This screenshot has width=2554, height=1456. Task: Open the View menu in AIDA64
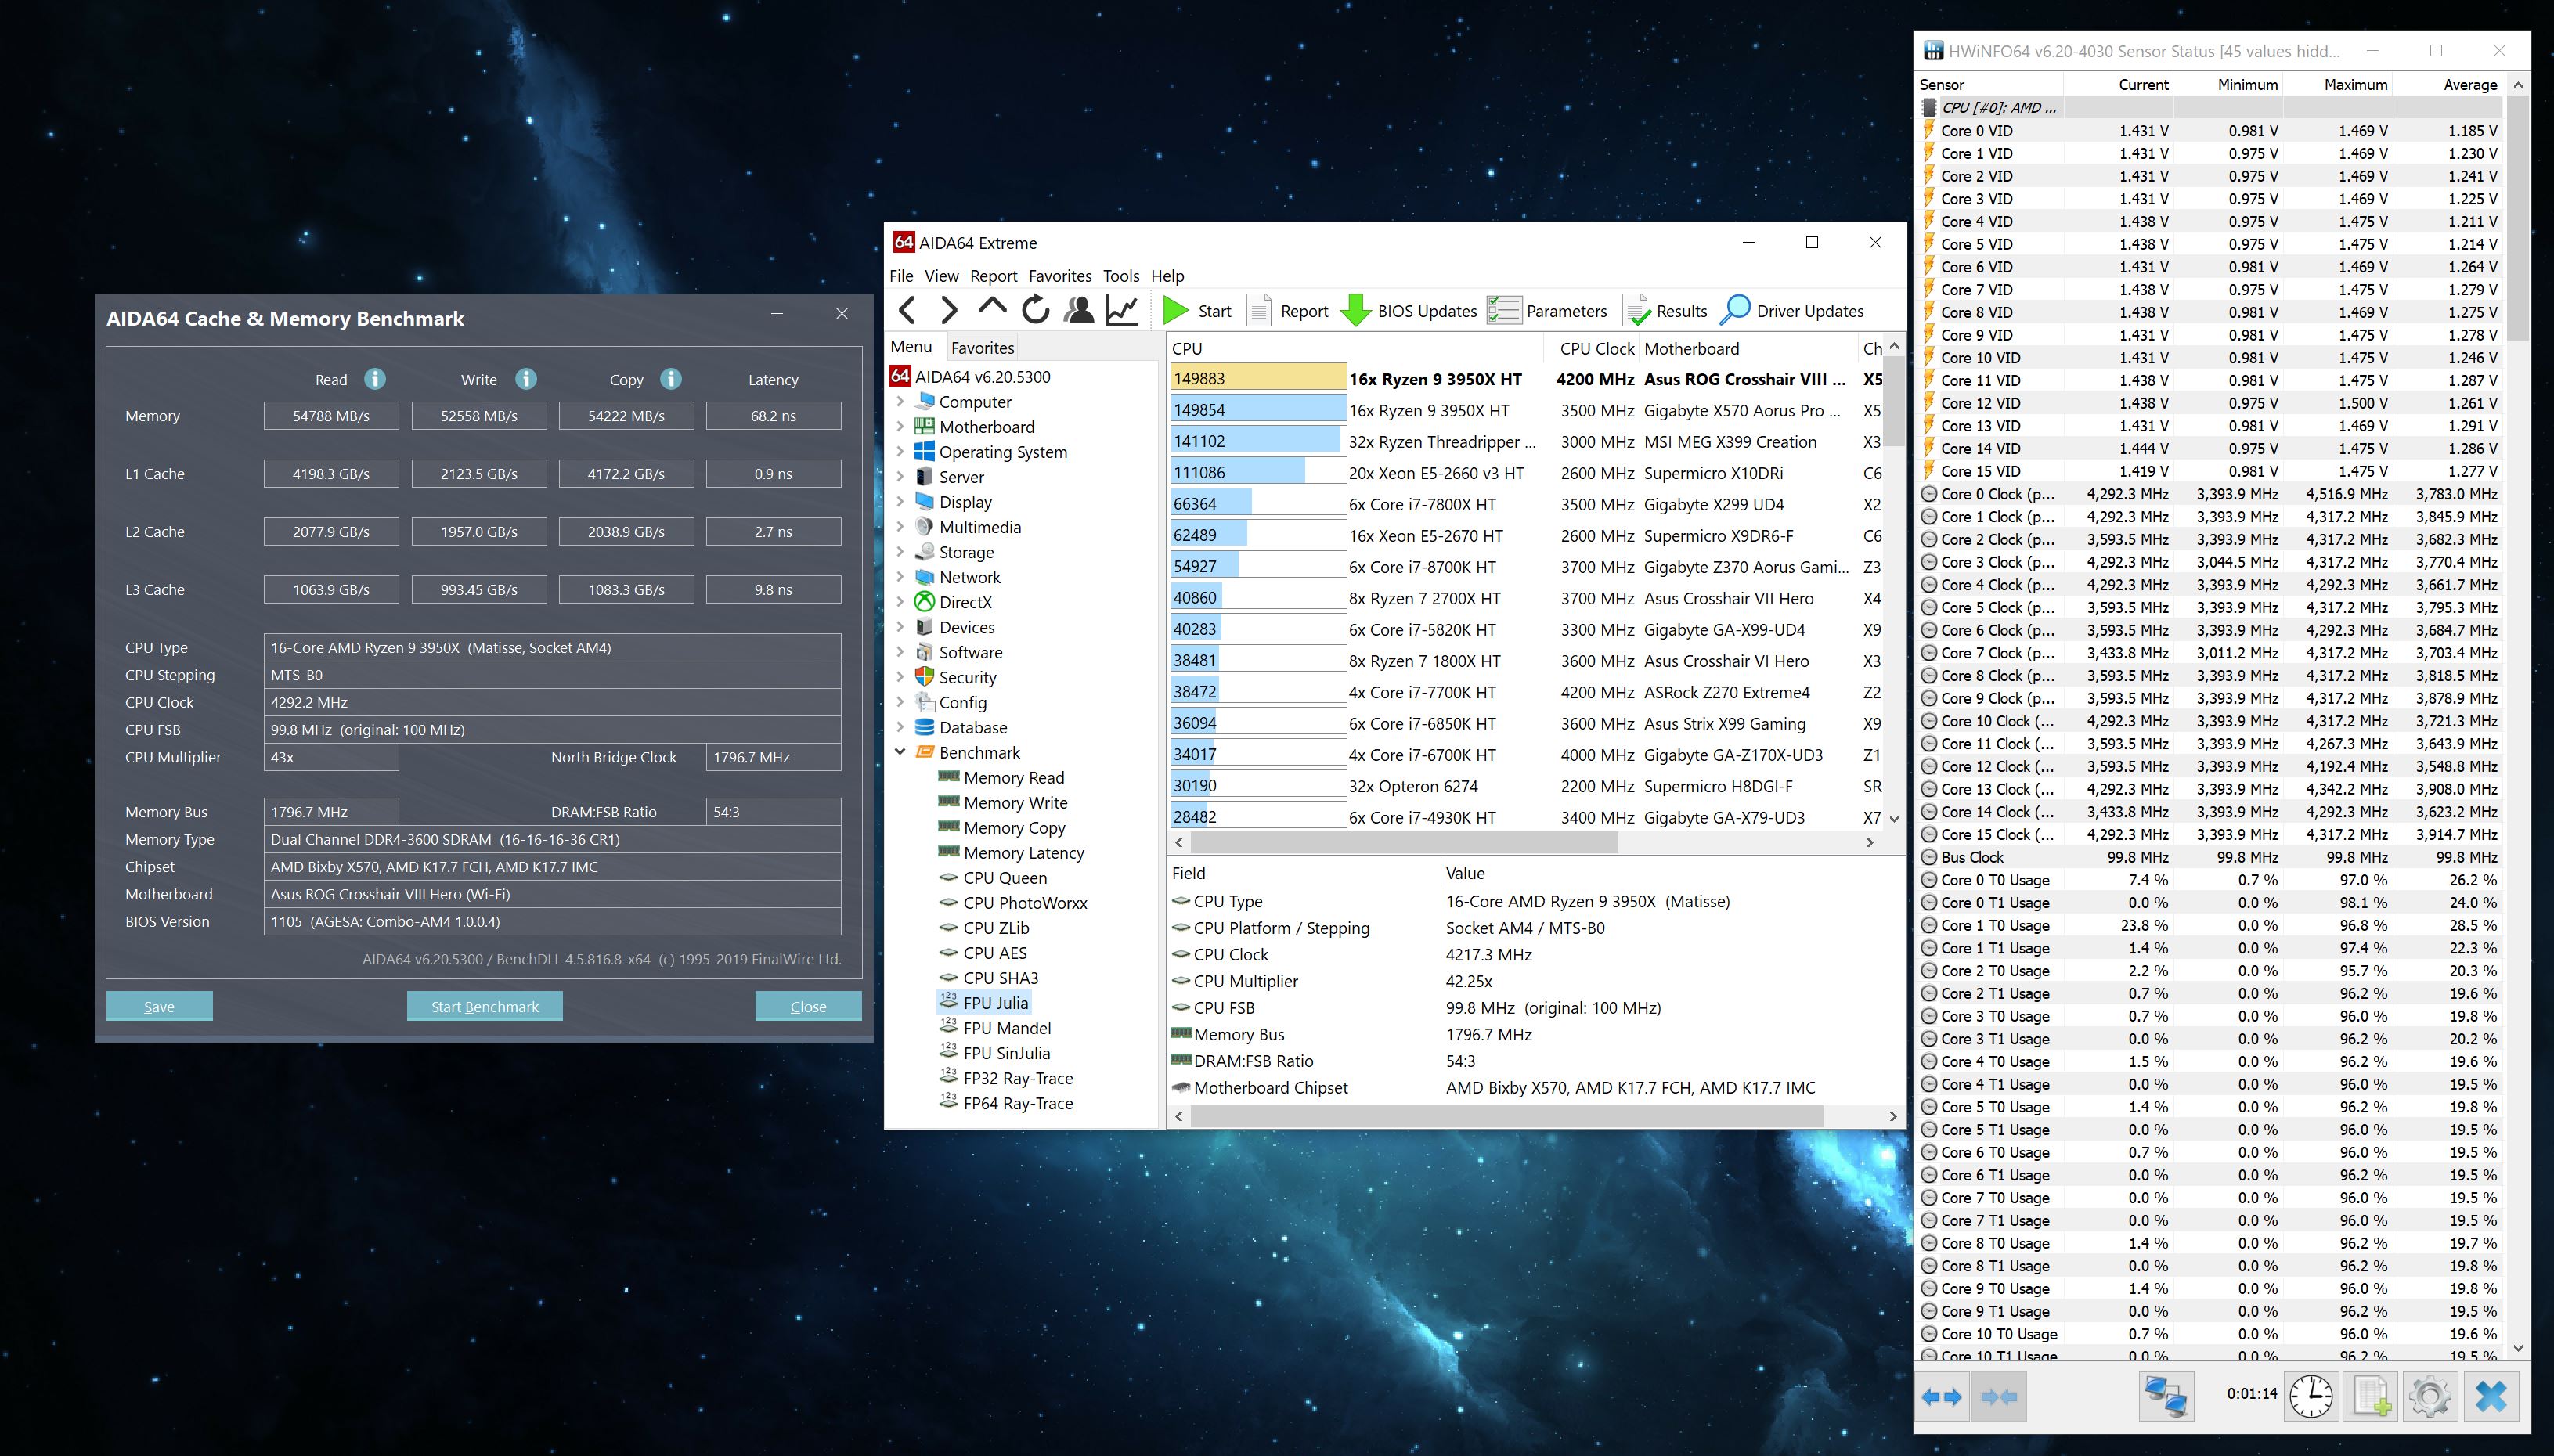[941, 276]
